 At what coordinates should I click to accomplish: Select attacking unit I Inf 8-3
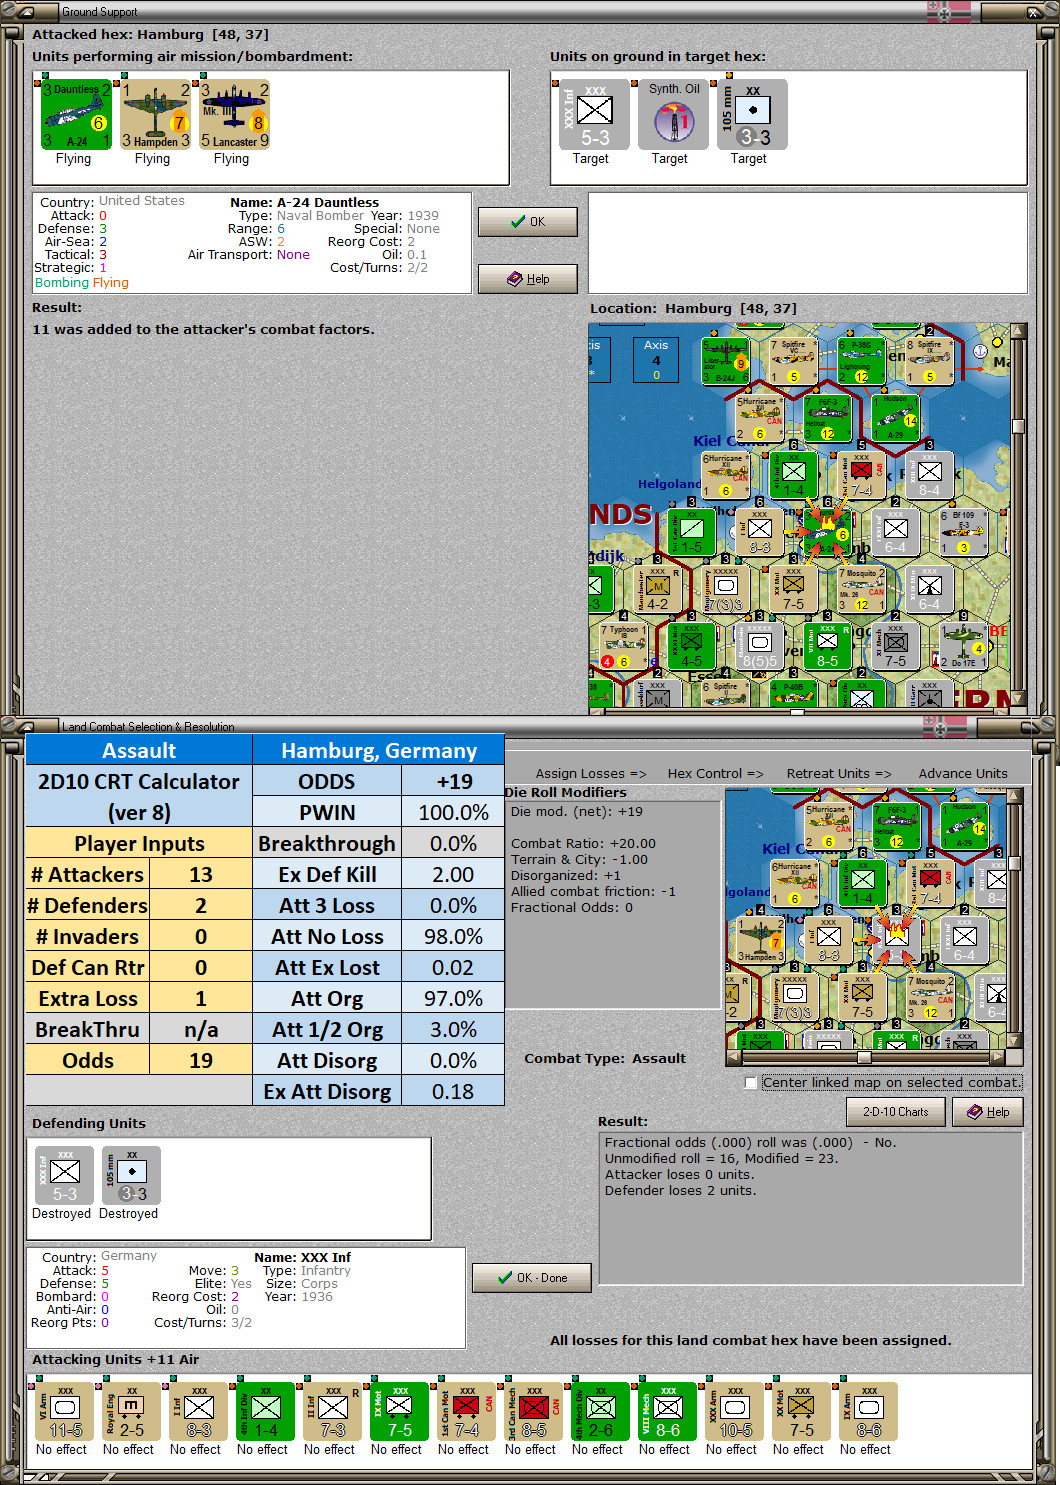pyautogui.click(x=199, y=1412)
